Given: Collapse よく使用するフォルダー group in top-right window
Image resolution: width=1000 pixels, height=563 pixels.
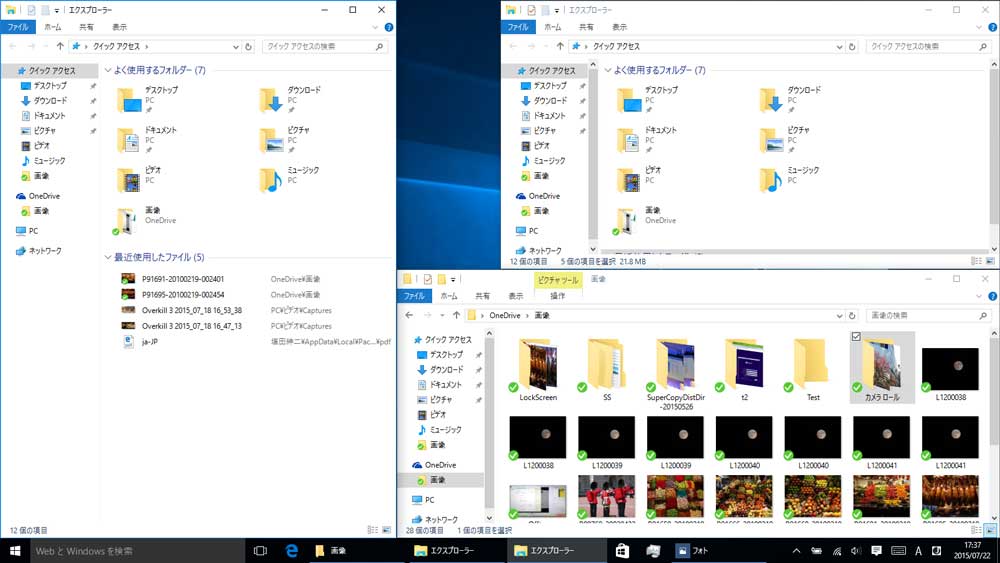Looking at the screenshot, I should (x=608, y=70).
